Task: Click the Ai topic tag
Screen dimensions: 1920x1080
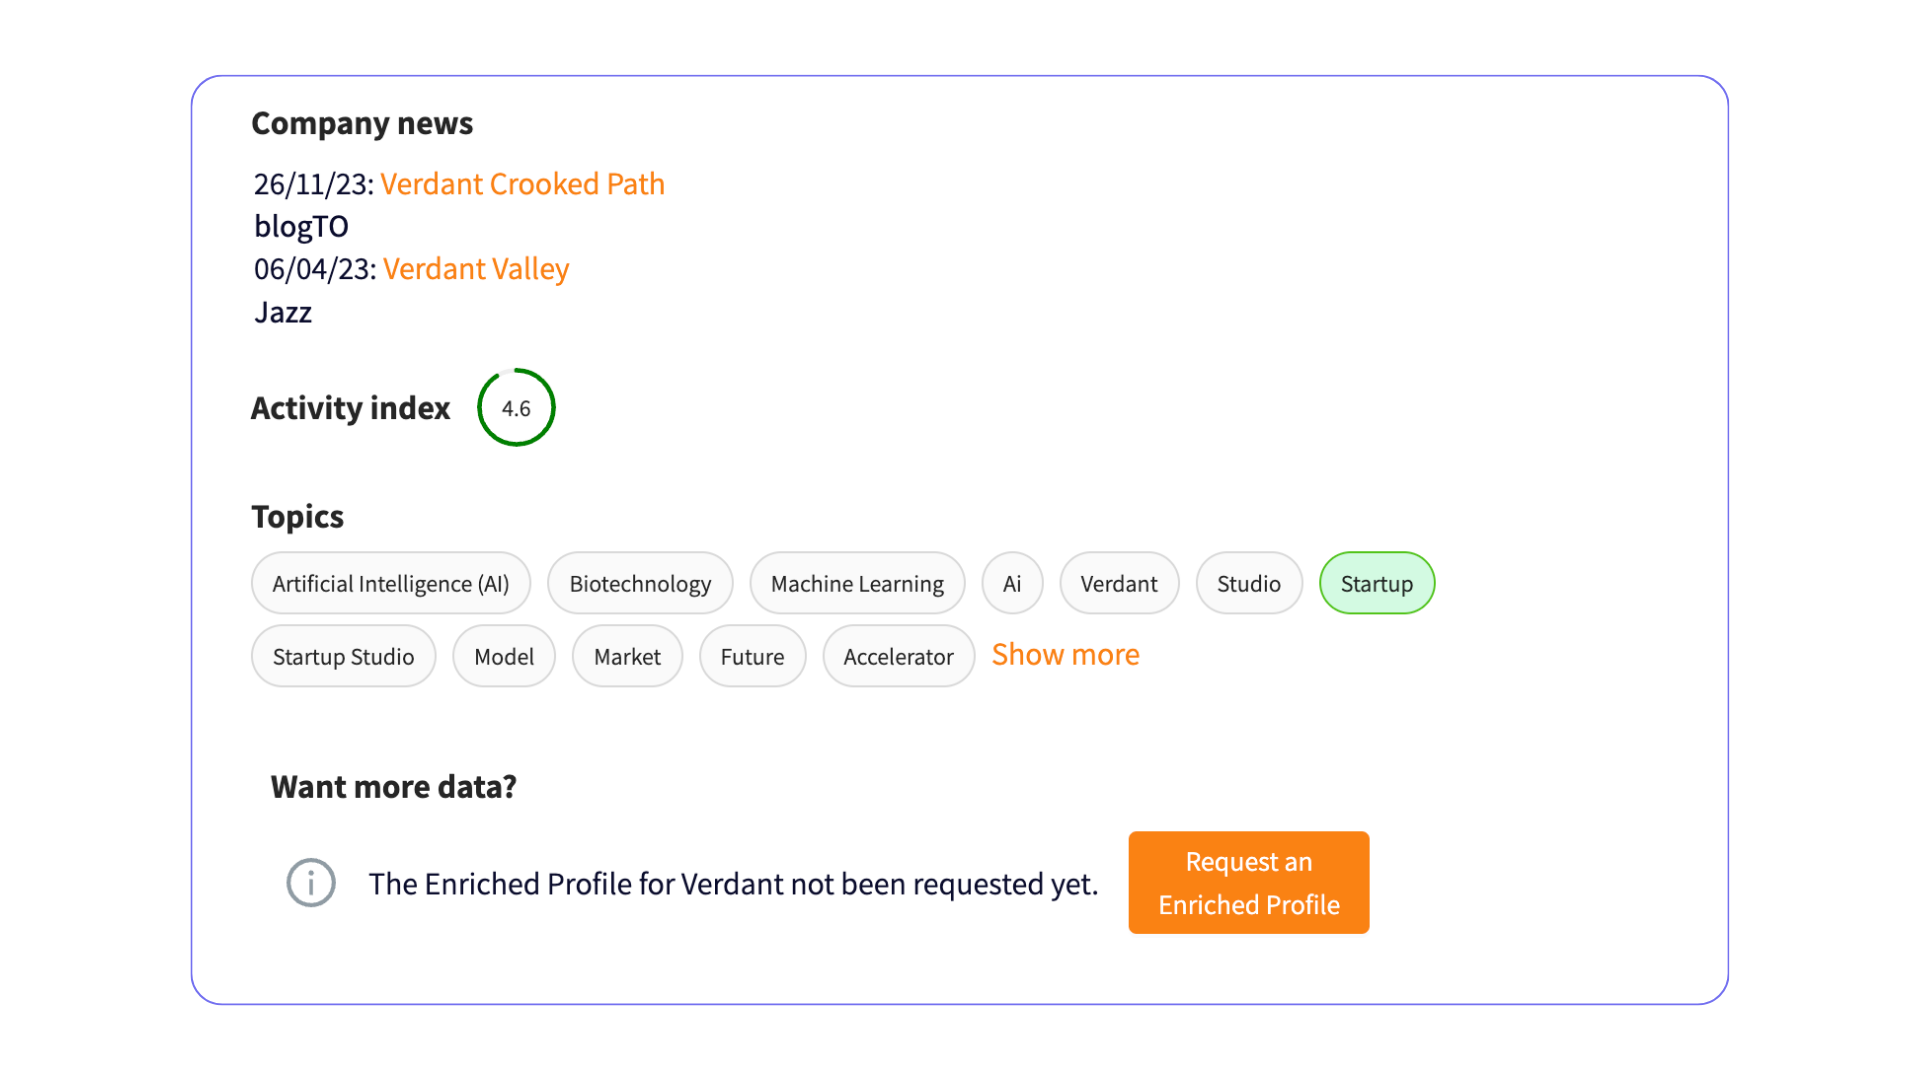Action: pyautogui.click(x=1011, y=583)
